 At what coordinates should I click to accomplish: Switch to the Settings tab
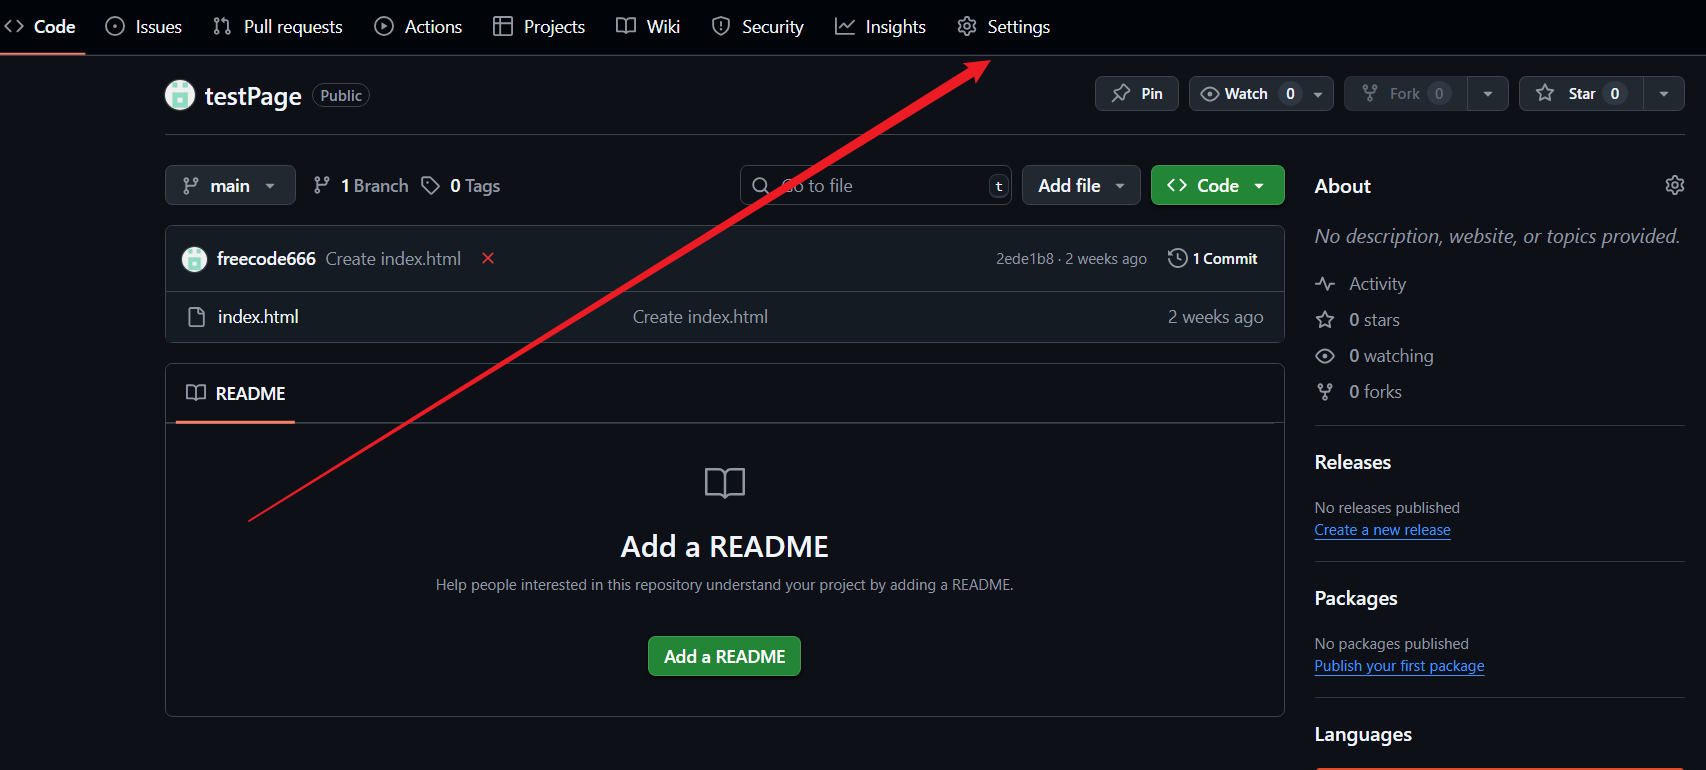pos(1003,27)
